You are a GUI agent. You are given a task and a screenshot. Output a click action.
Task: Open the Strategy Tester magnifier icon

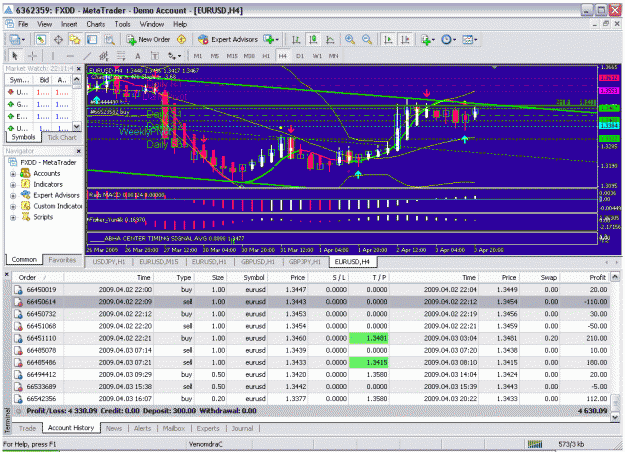pos(109,39)
